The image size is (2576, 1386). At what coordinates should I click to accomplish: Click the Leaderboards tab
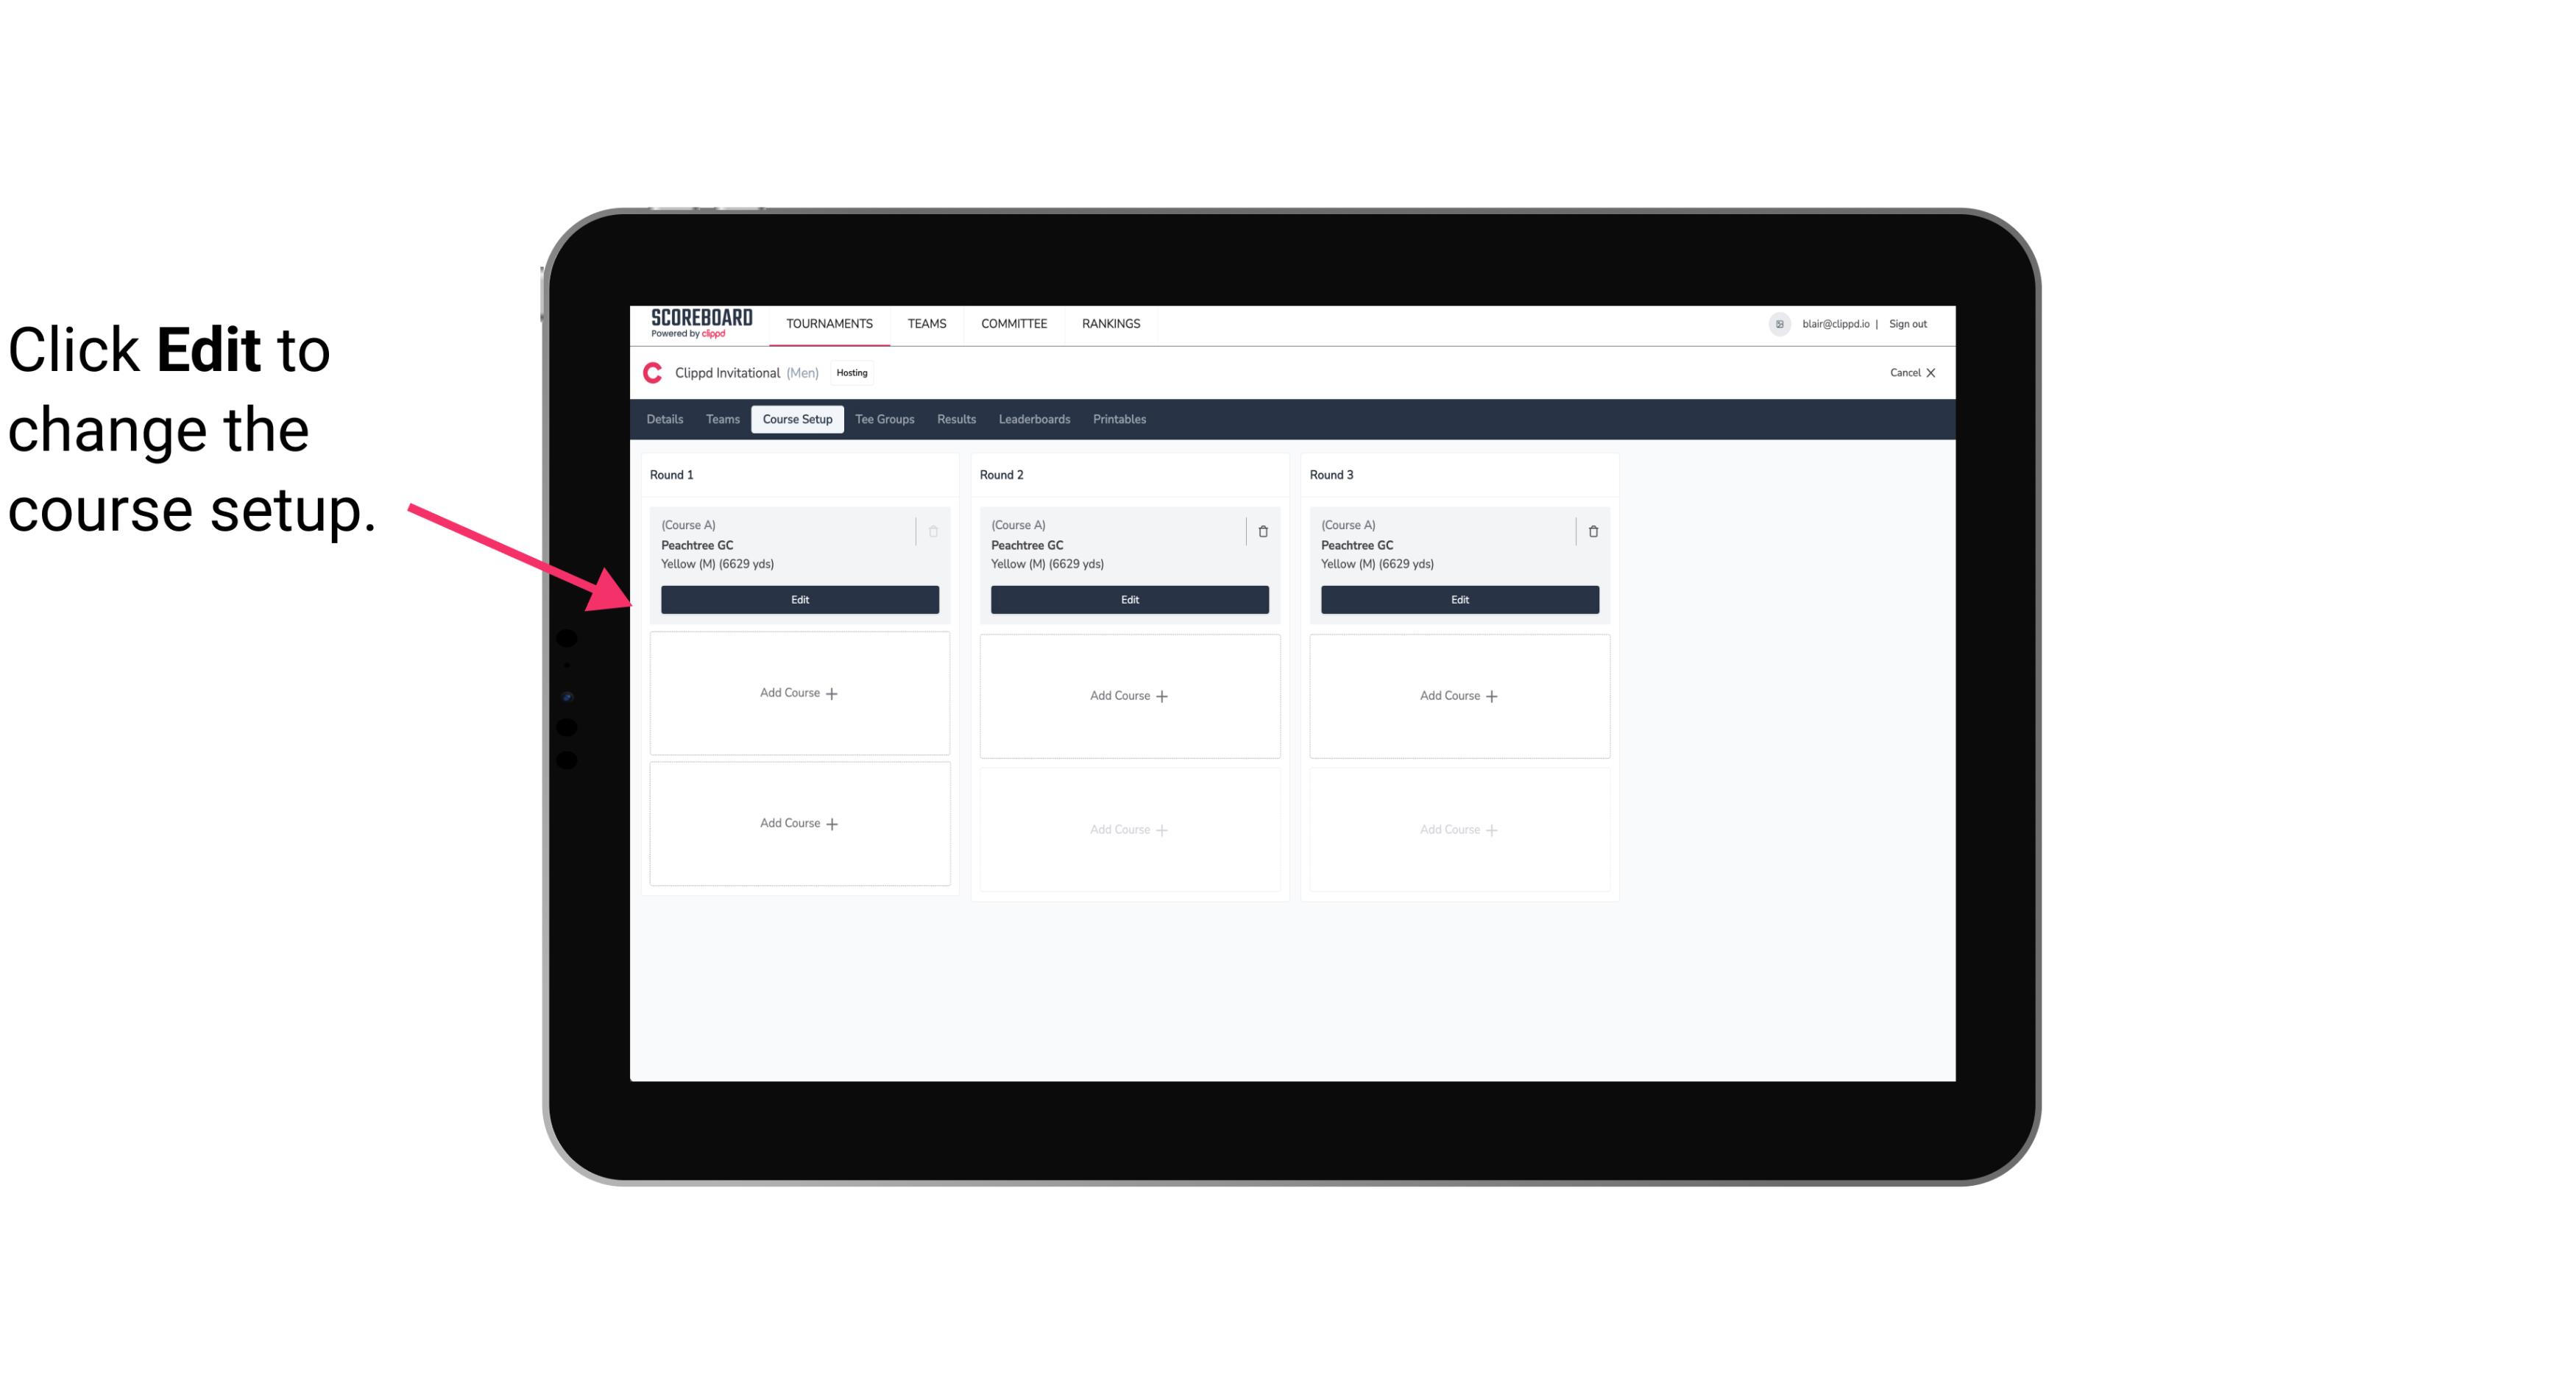click(x=1036, y=420)
